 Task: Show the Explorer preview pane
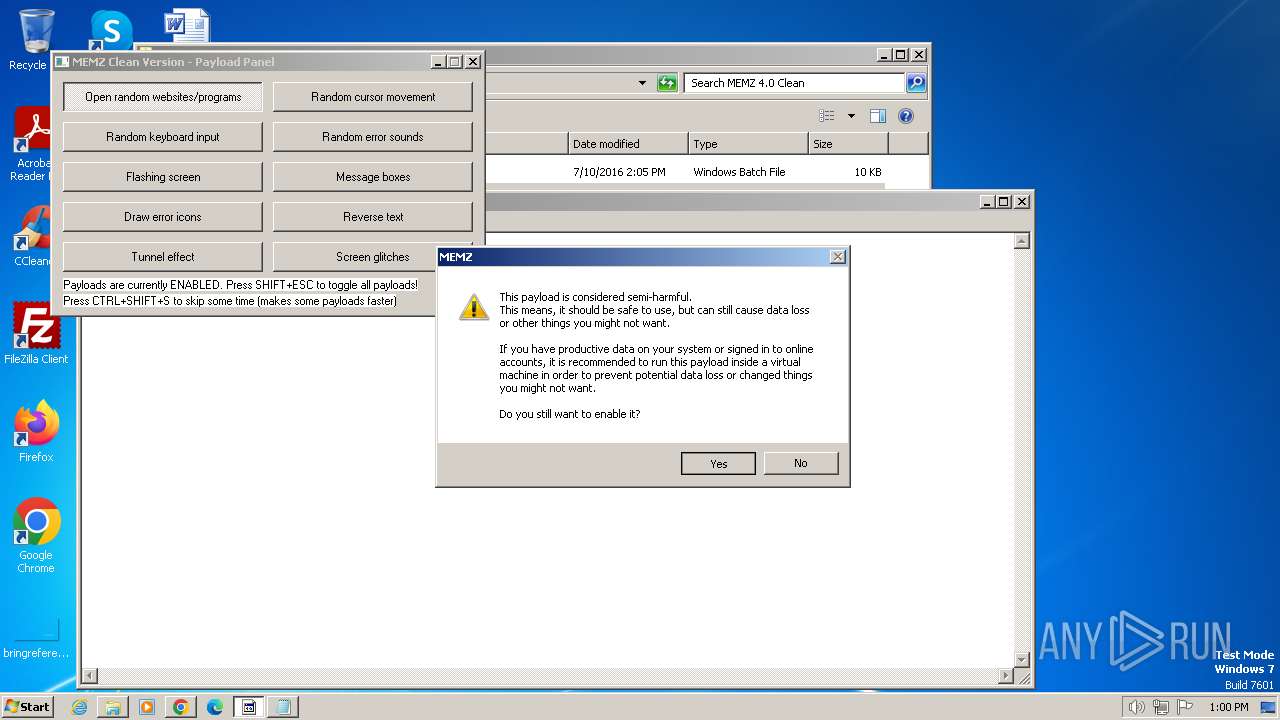click(x=878, y=116)
